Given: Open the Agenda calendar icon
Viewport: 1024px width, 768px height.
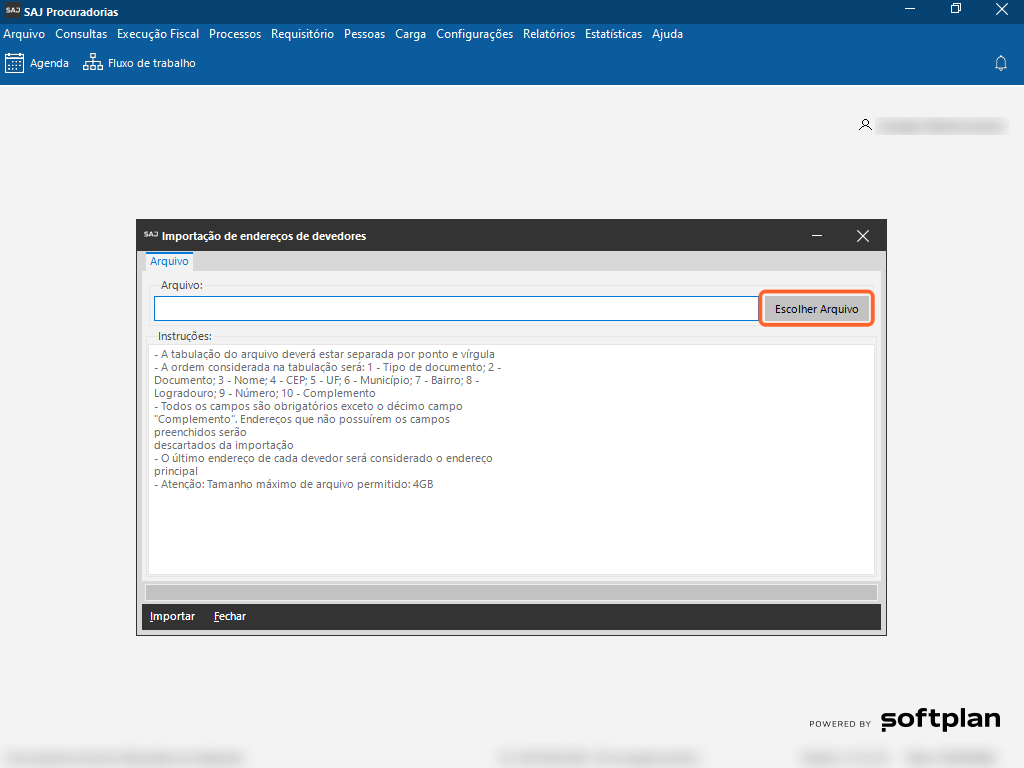Looking at the screenshot, I should [x=14, y=63].
